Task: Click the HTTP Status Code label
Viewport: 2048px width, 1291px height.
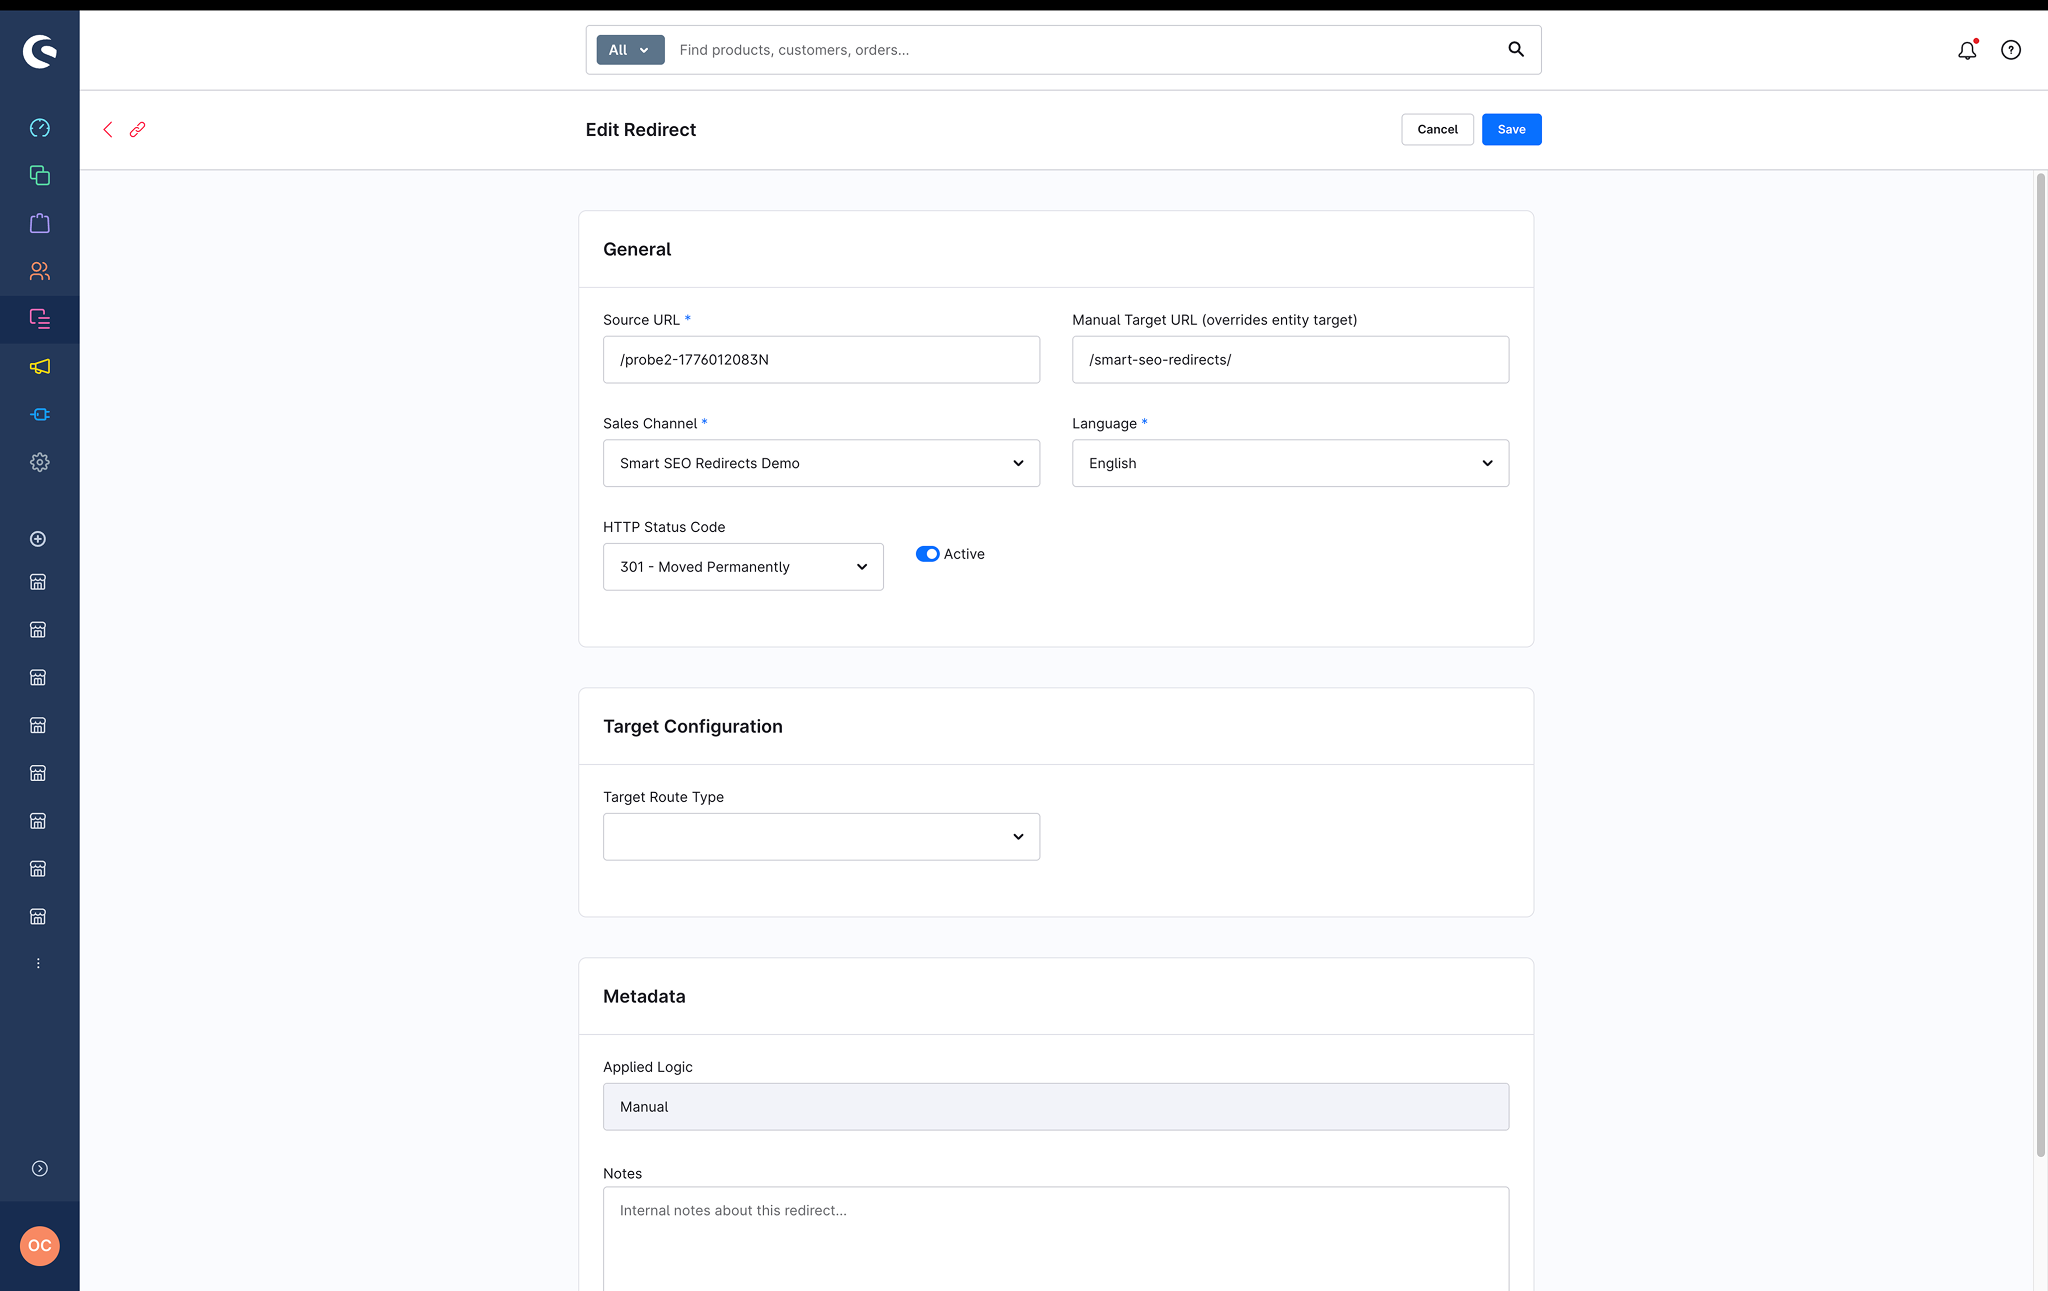Action: (x=664, y=527)
